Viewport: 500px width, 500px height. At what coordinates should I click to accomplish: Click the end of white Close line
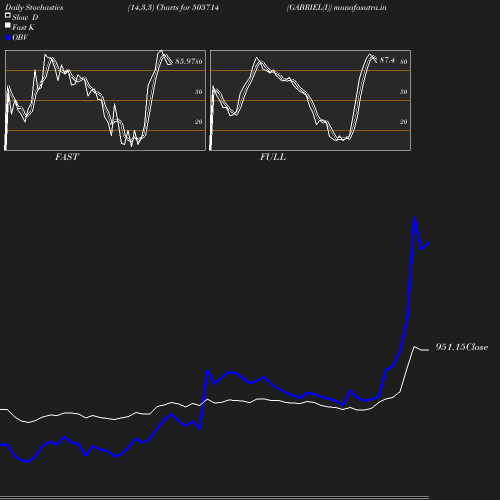428,350
